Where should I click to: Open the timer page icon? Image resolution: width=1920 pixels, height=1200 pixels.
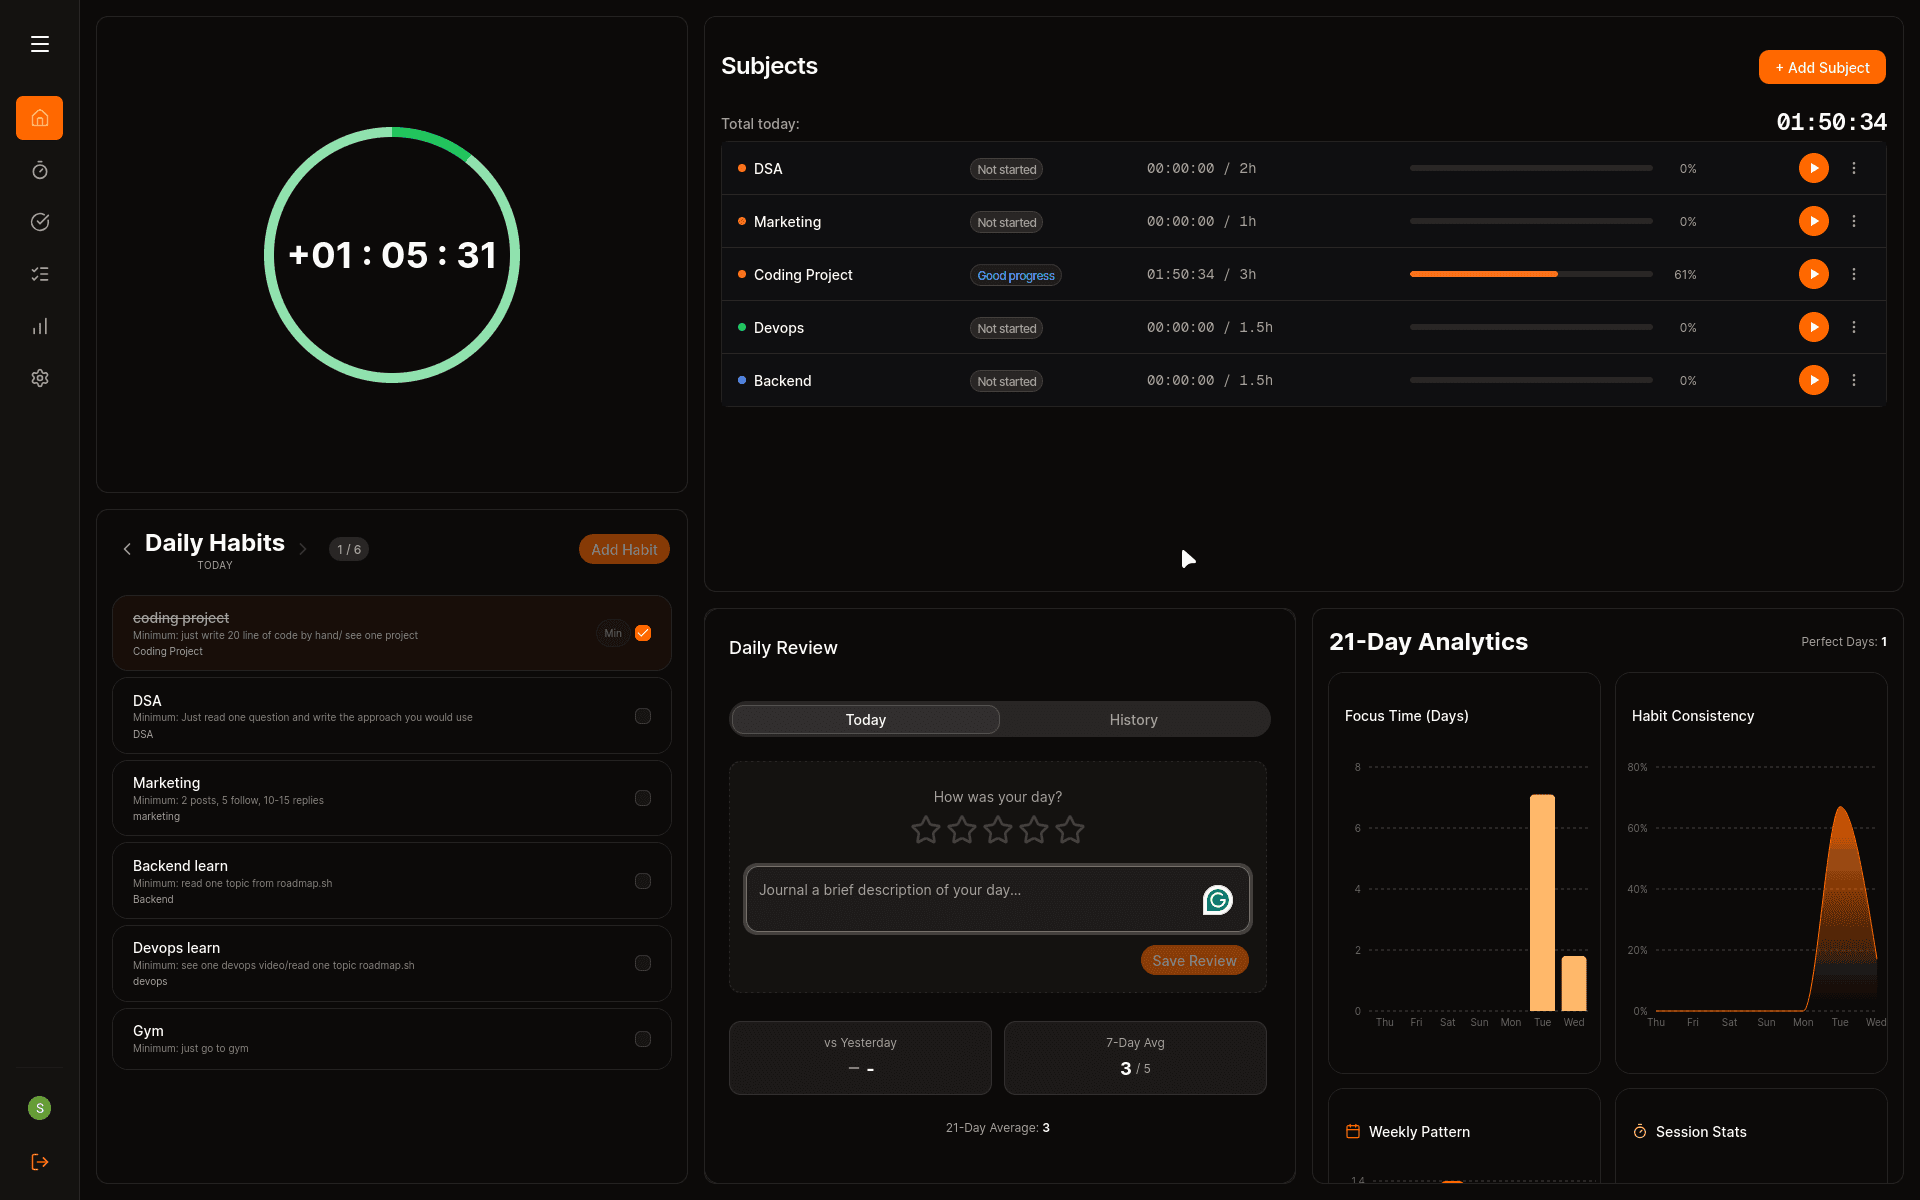click(x=40, y=170)
